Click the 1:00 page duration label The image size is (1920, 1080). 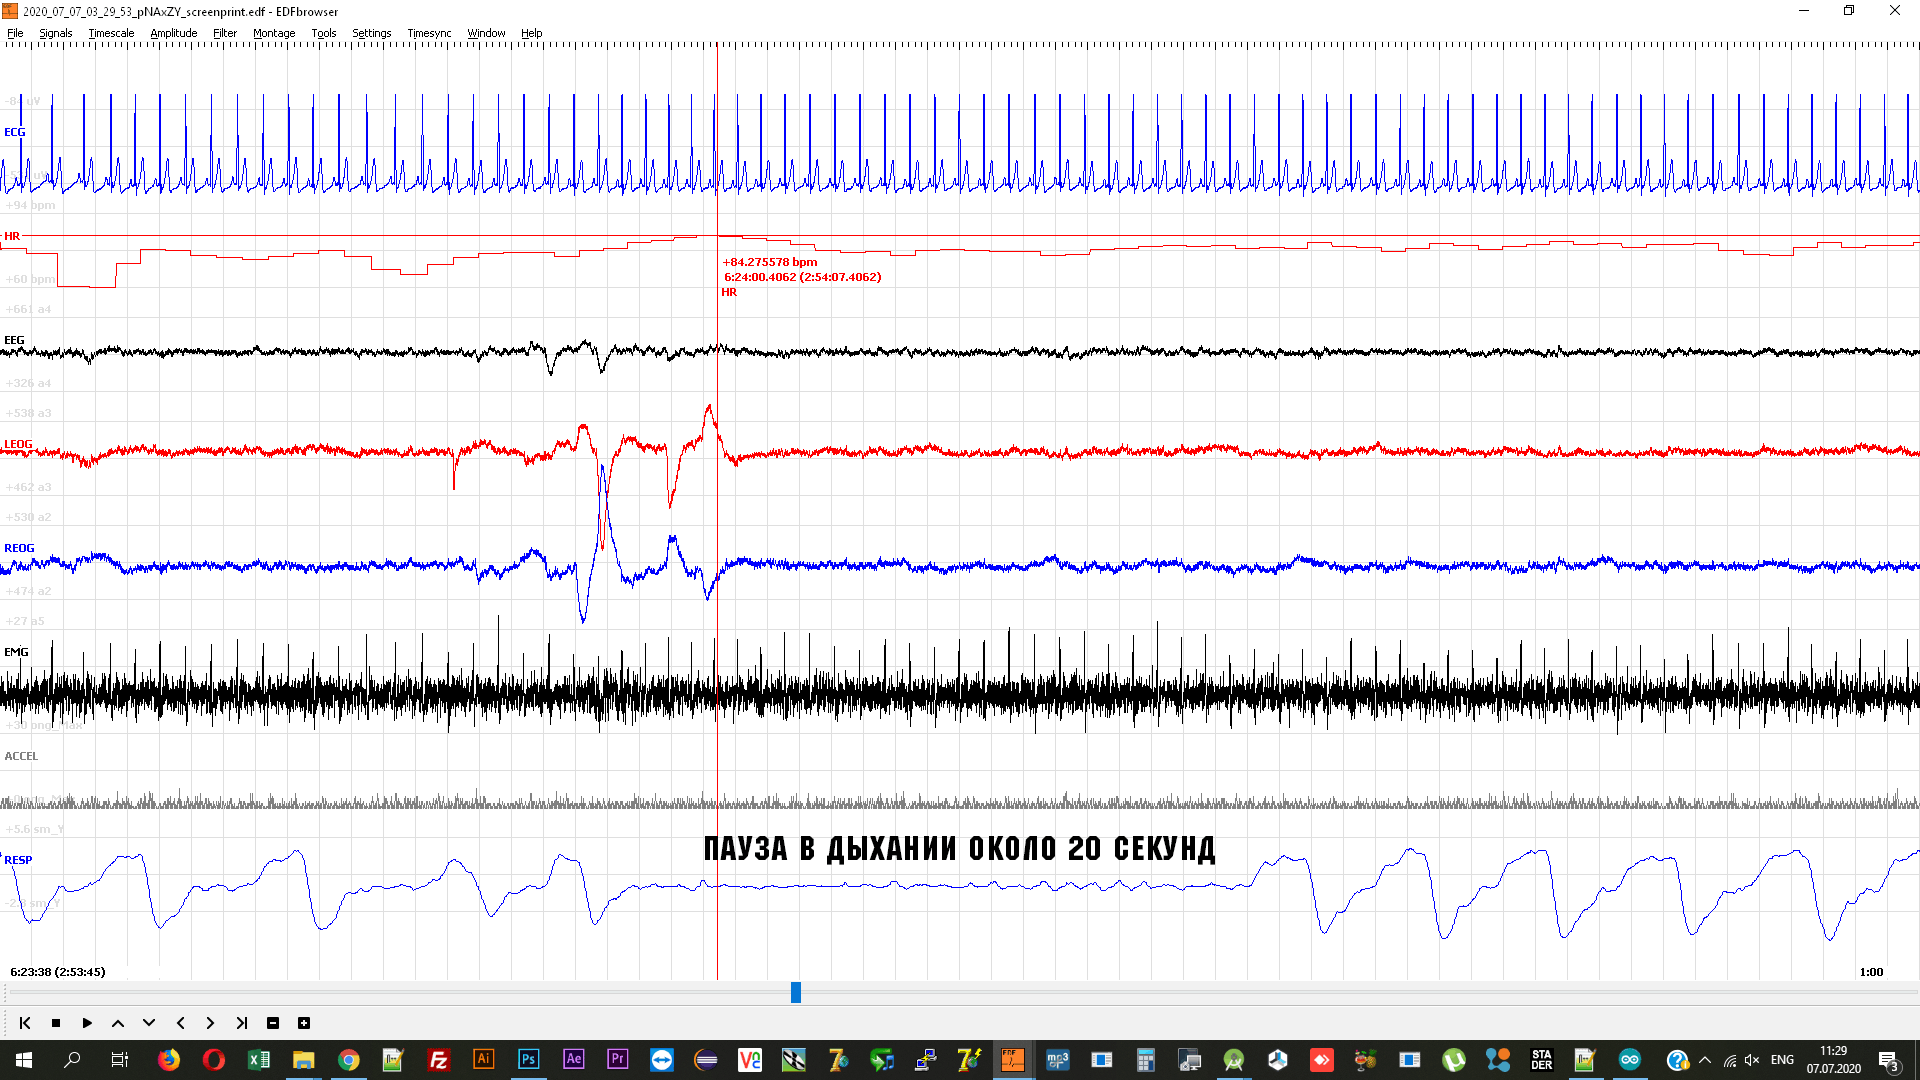click(x=1871, y=972)
